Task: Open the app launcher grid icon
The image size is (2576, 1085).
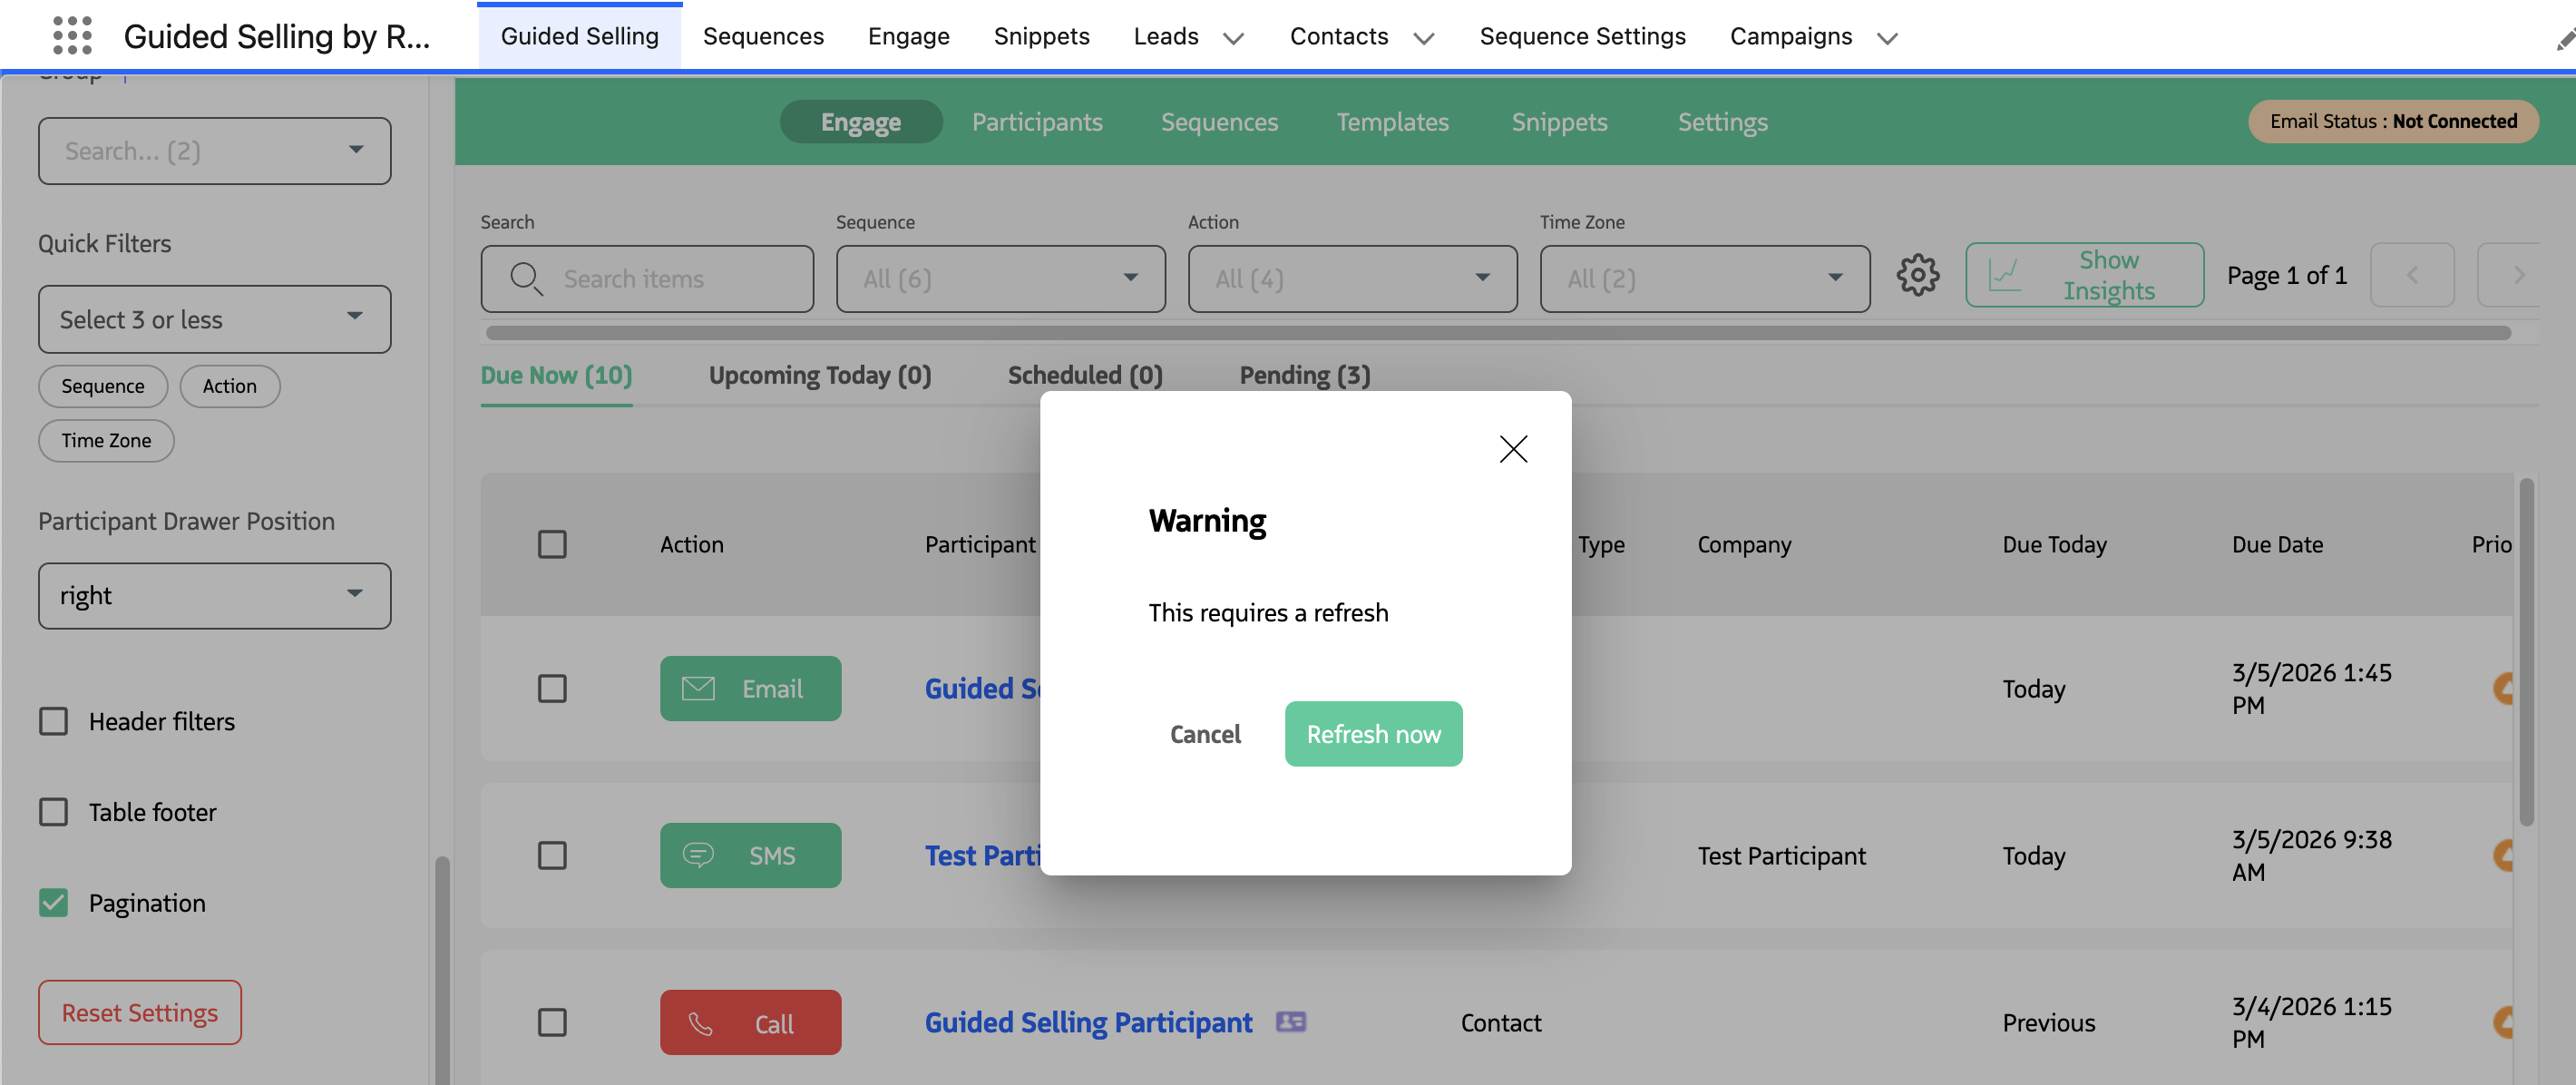Action: (x=73, y=35)
